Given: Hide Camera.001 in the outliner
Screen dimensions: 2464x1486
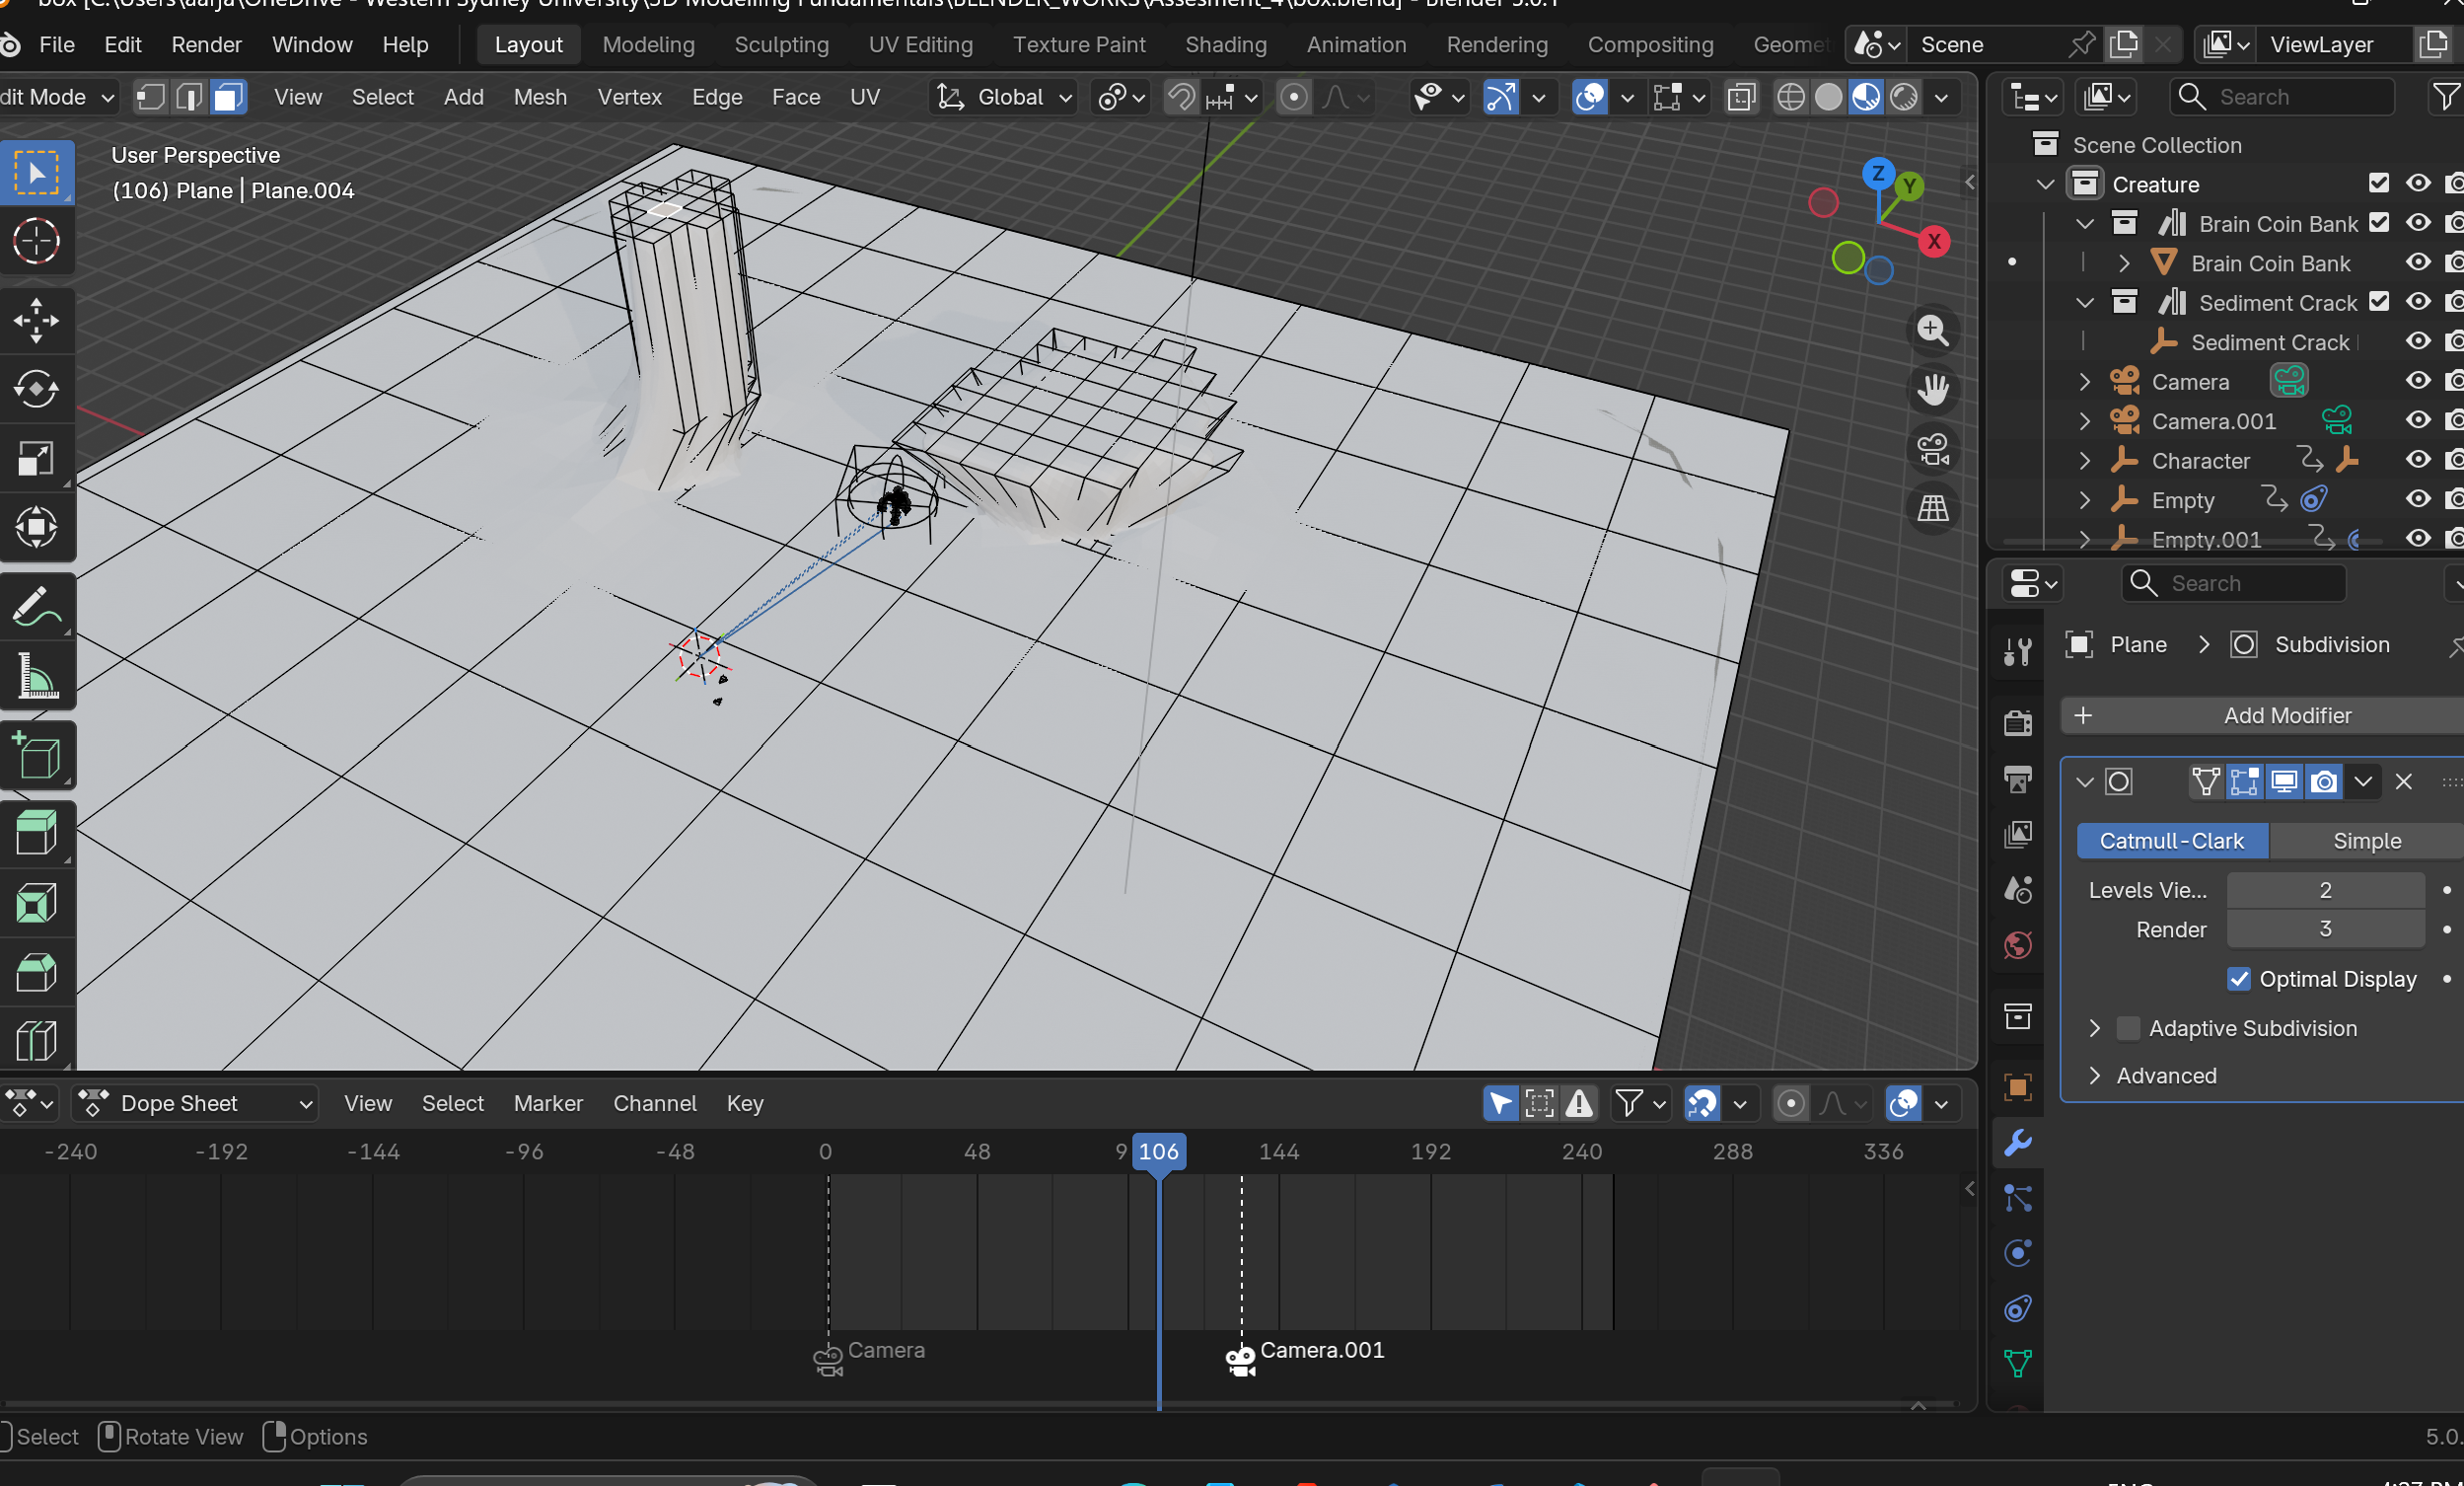Looking at the screenshot, I should pyautogui.click(x=2418, y=421).
